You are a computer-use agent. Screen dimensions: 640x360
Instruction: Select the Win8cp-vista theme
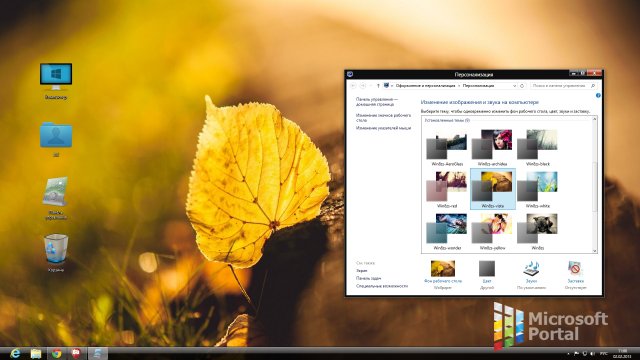(493, 189)
